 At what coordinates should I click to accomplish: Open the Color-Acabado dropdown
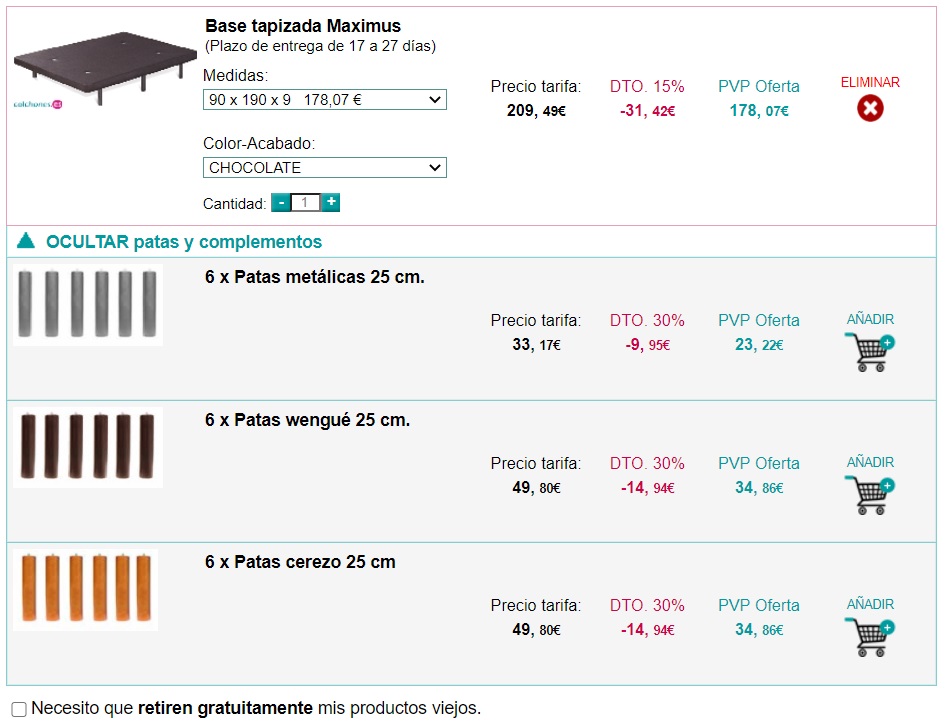(x=325, y=168)
